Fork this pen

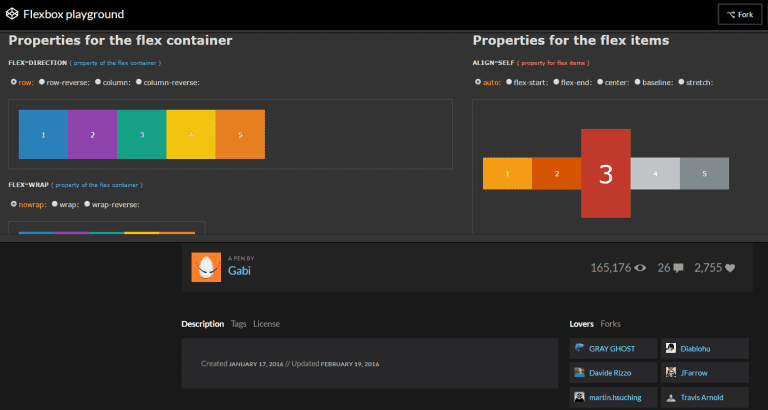(739, 15)
